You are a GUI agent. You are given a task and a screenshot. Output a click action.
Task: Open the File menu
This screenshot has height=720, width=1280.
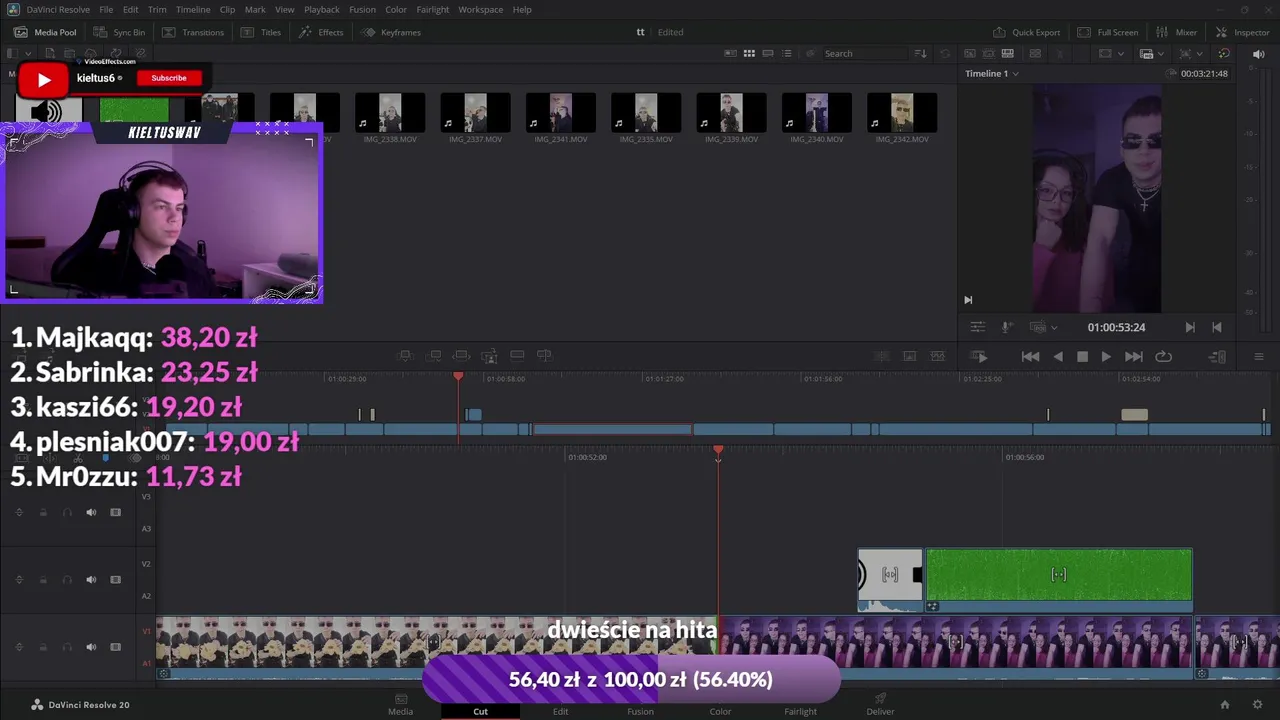pos(106,9)
